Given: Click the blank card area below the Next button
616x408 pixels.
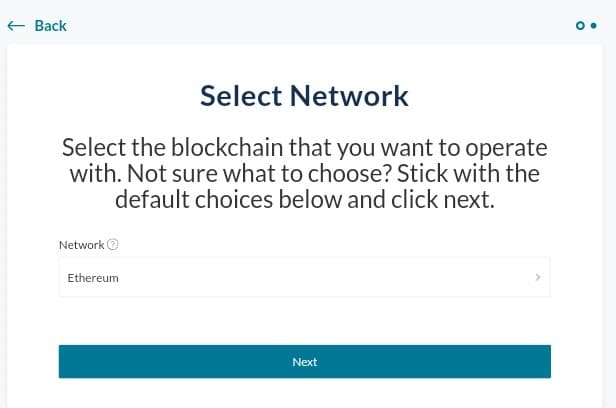Looking at the screenshot, I should (304, 393).
